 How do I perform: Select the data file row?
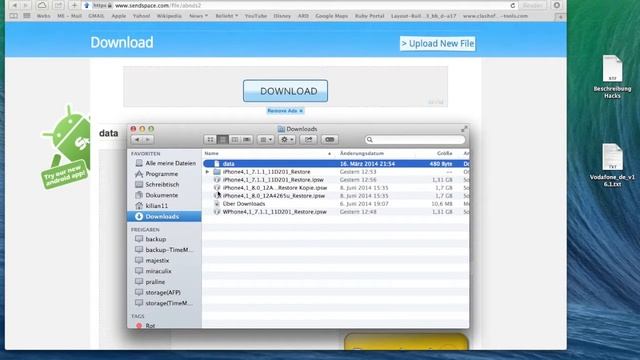[x=336, y=164]
